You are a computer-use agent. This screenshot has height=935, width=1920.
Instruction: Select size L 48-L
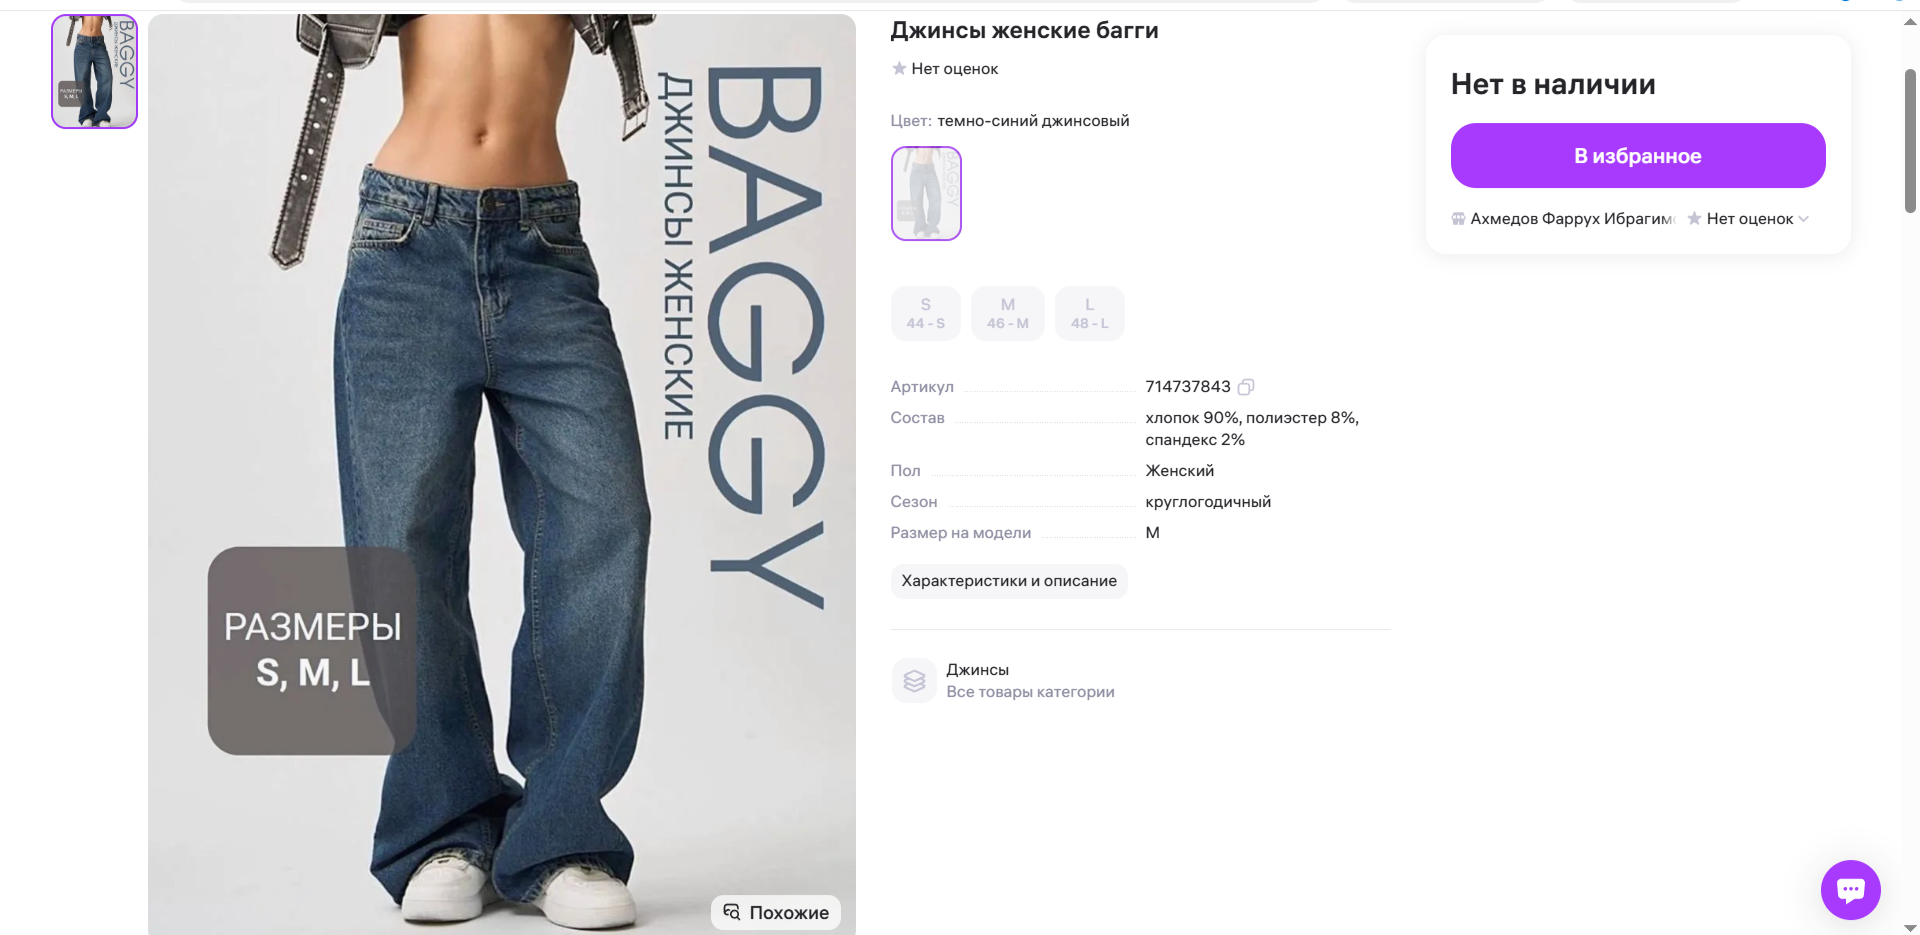pyautogui.click(x=1090, y=314)
